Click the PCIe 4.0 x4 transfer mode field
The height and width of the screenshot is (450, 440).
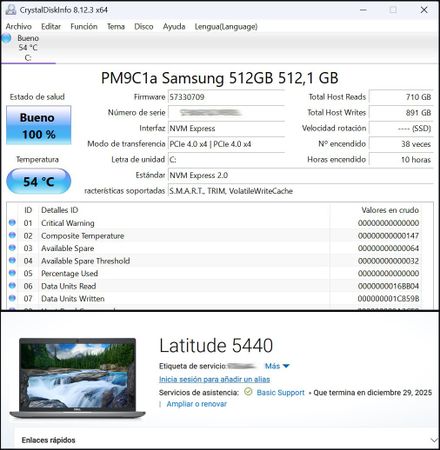point(226,144)
